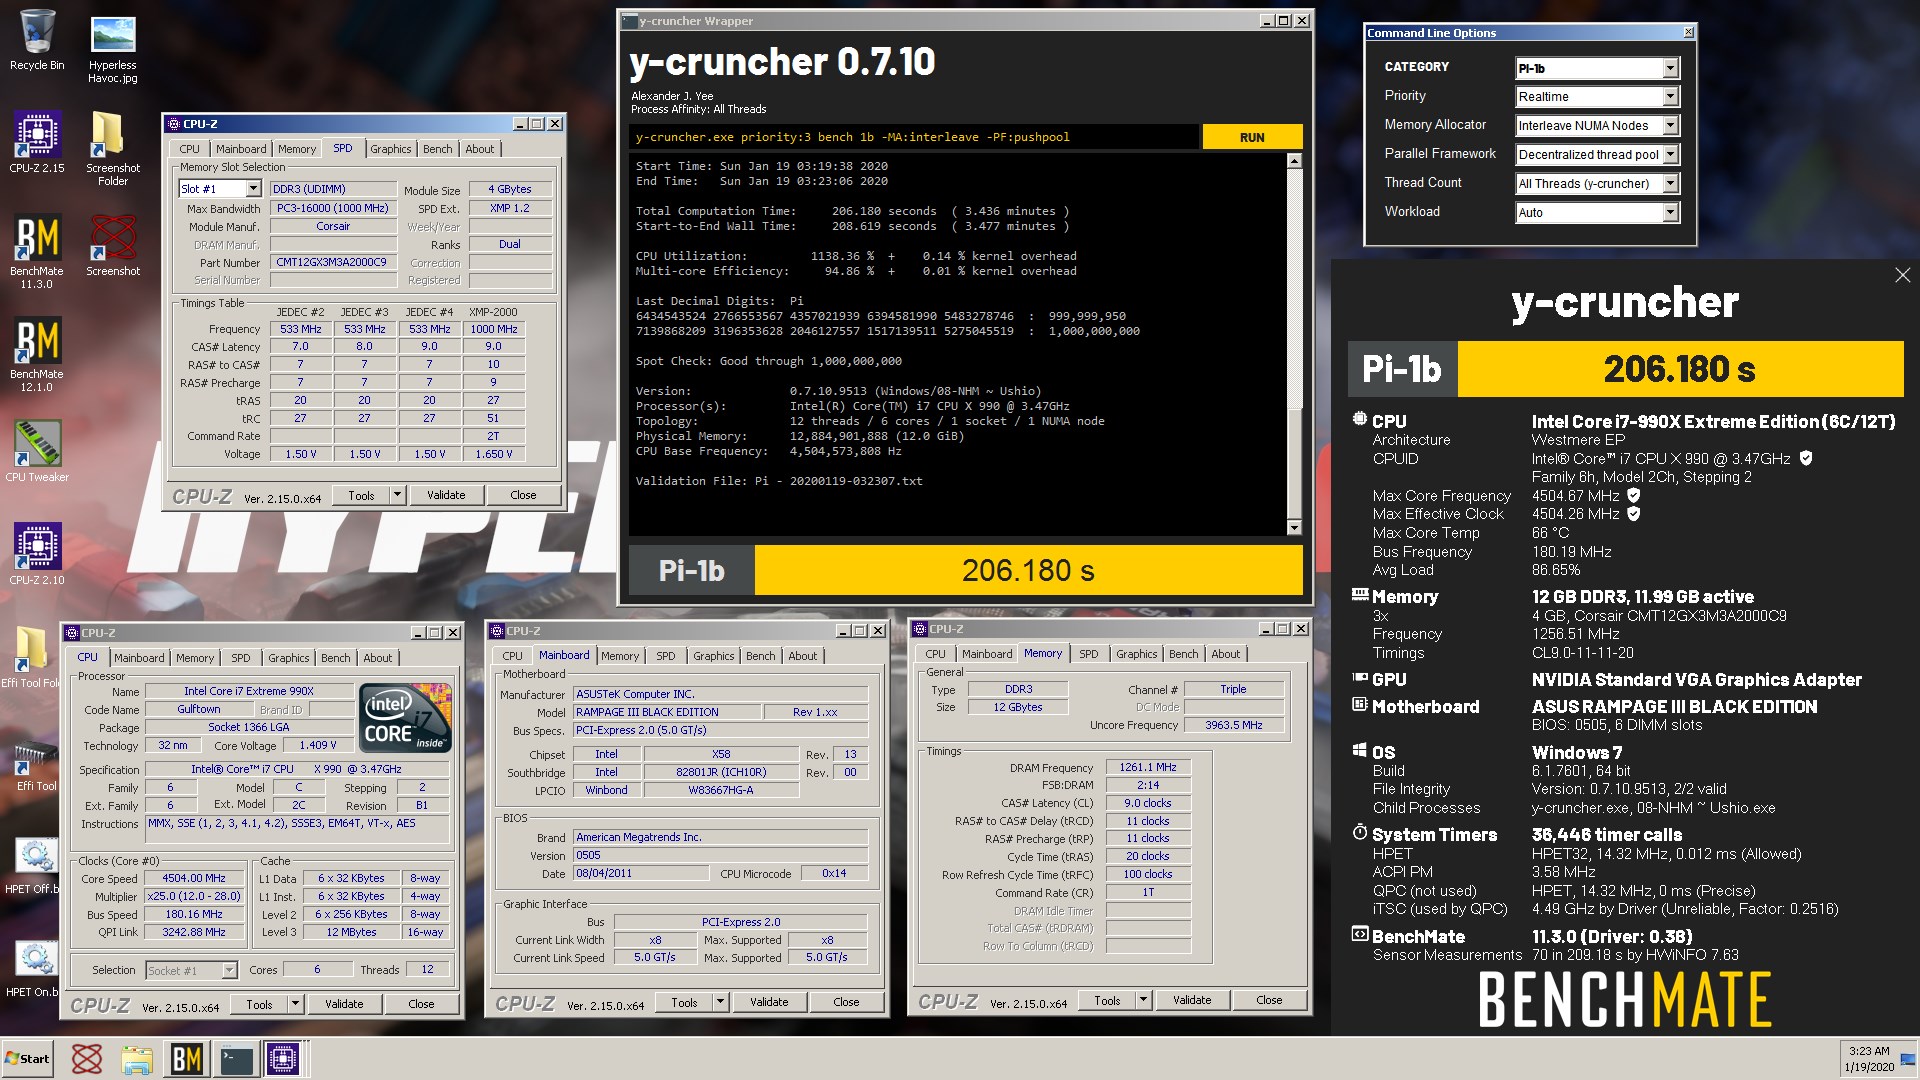The image size is (1920, 1080).
Task: Click DRAM Frequency 1261.1 MHz value
Action: (x=1148, y=767)
